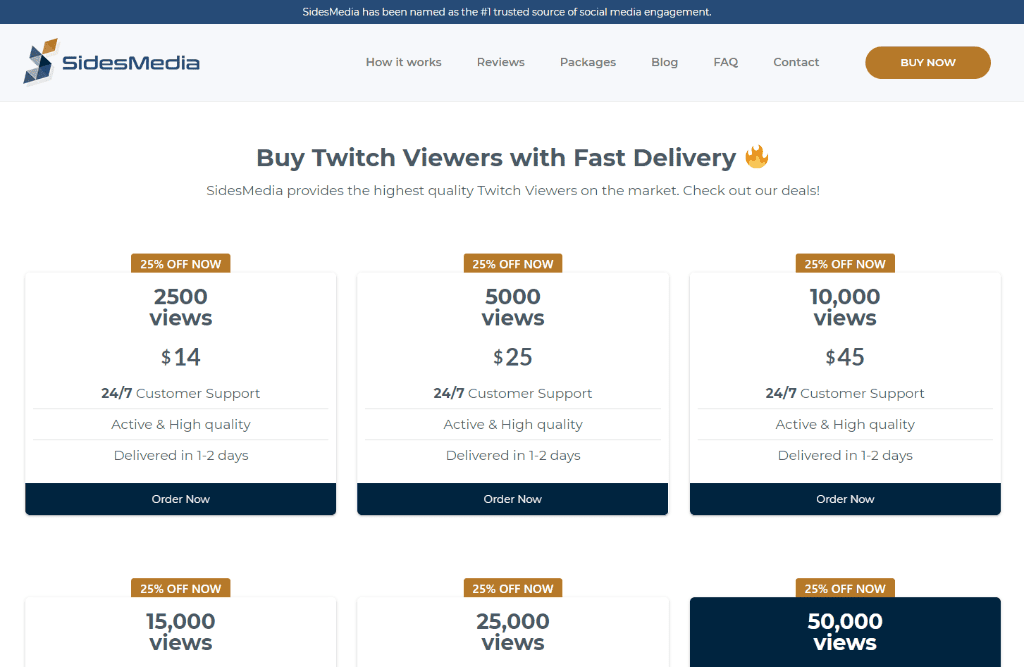Open the FAQ navigation item
This screenshot has width=1024, height=667.
726,62
